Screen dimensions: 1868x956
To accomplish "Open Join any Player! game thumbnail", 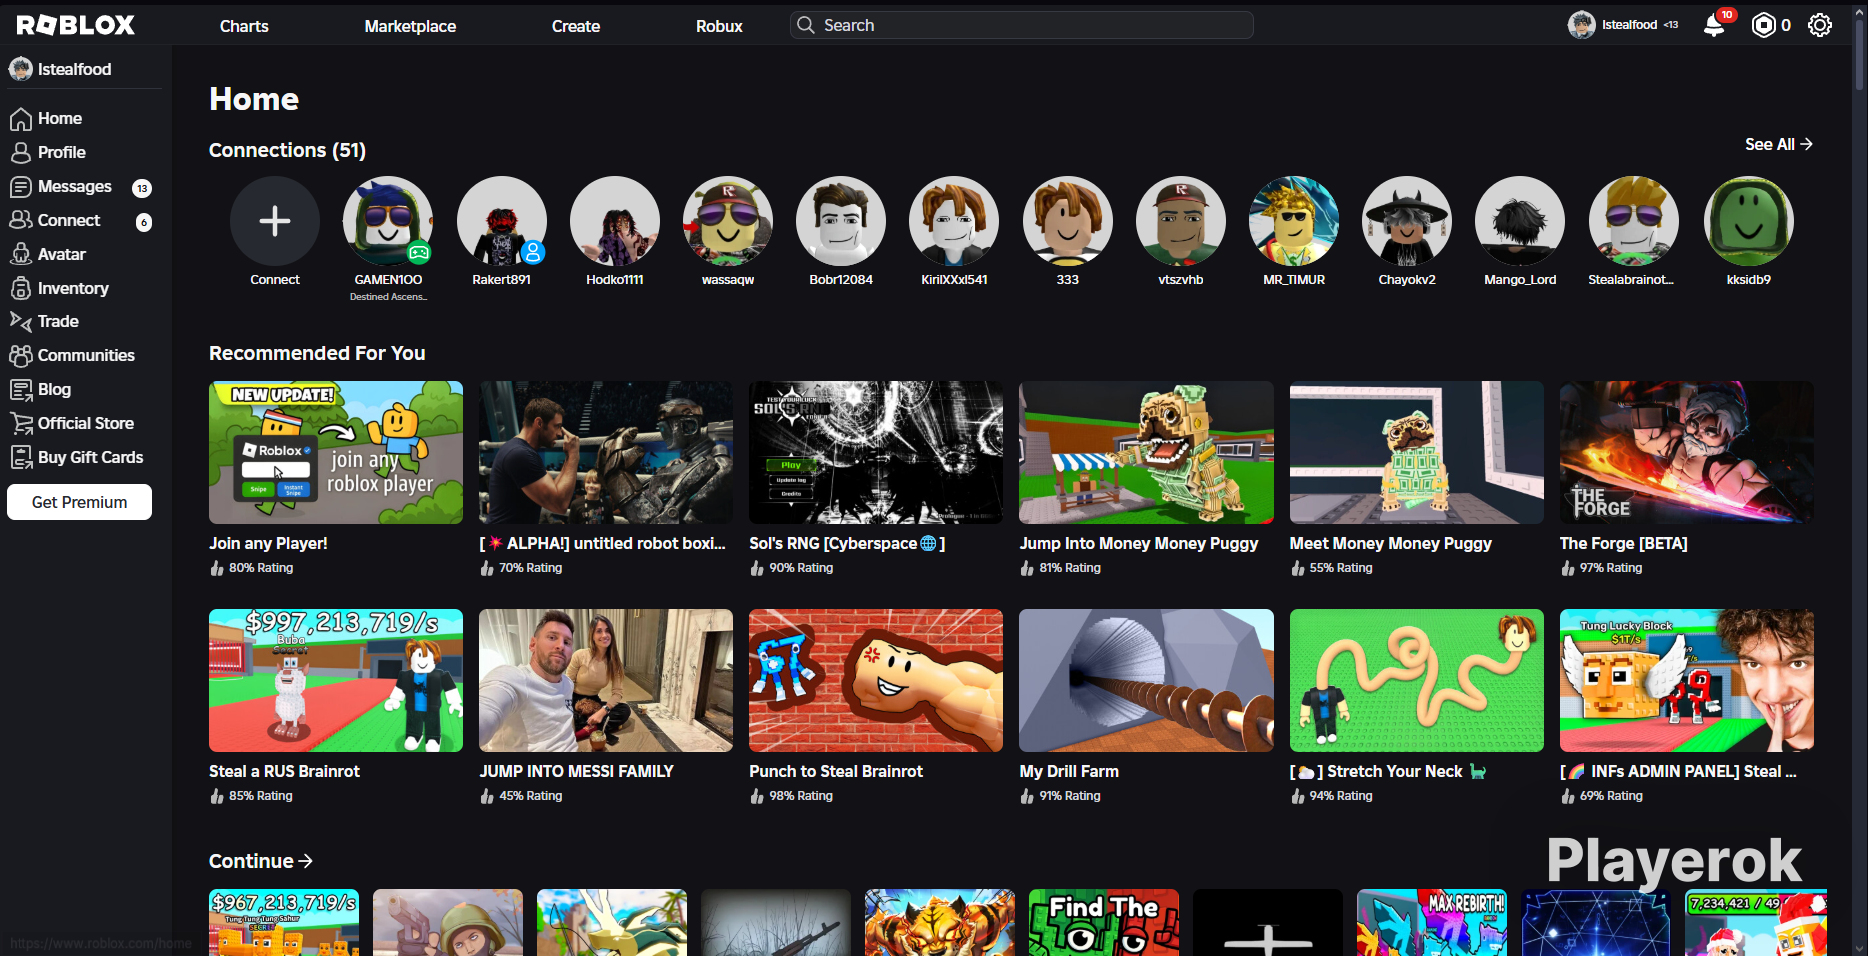I will click(x=336, y=452).
